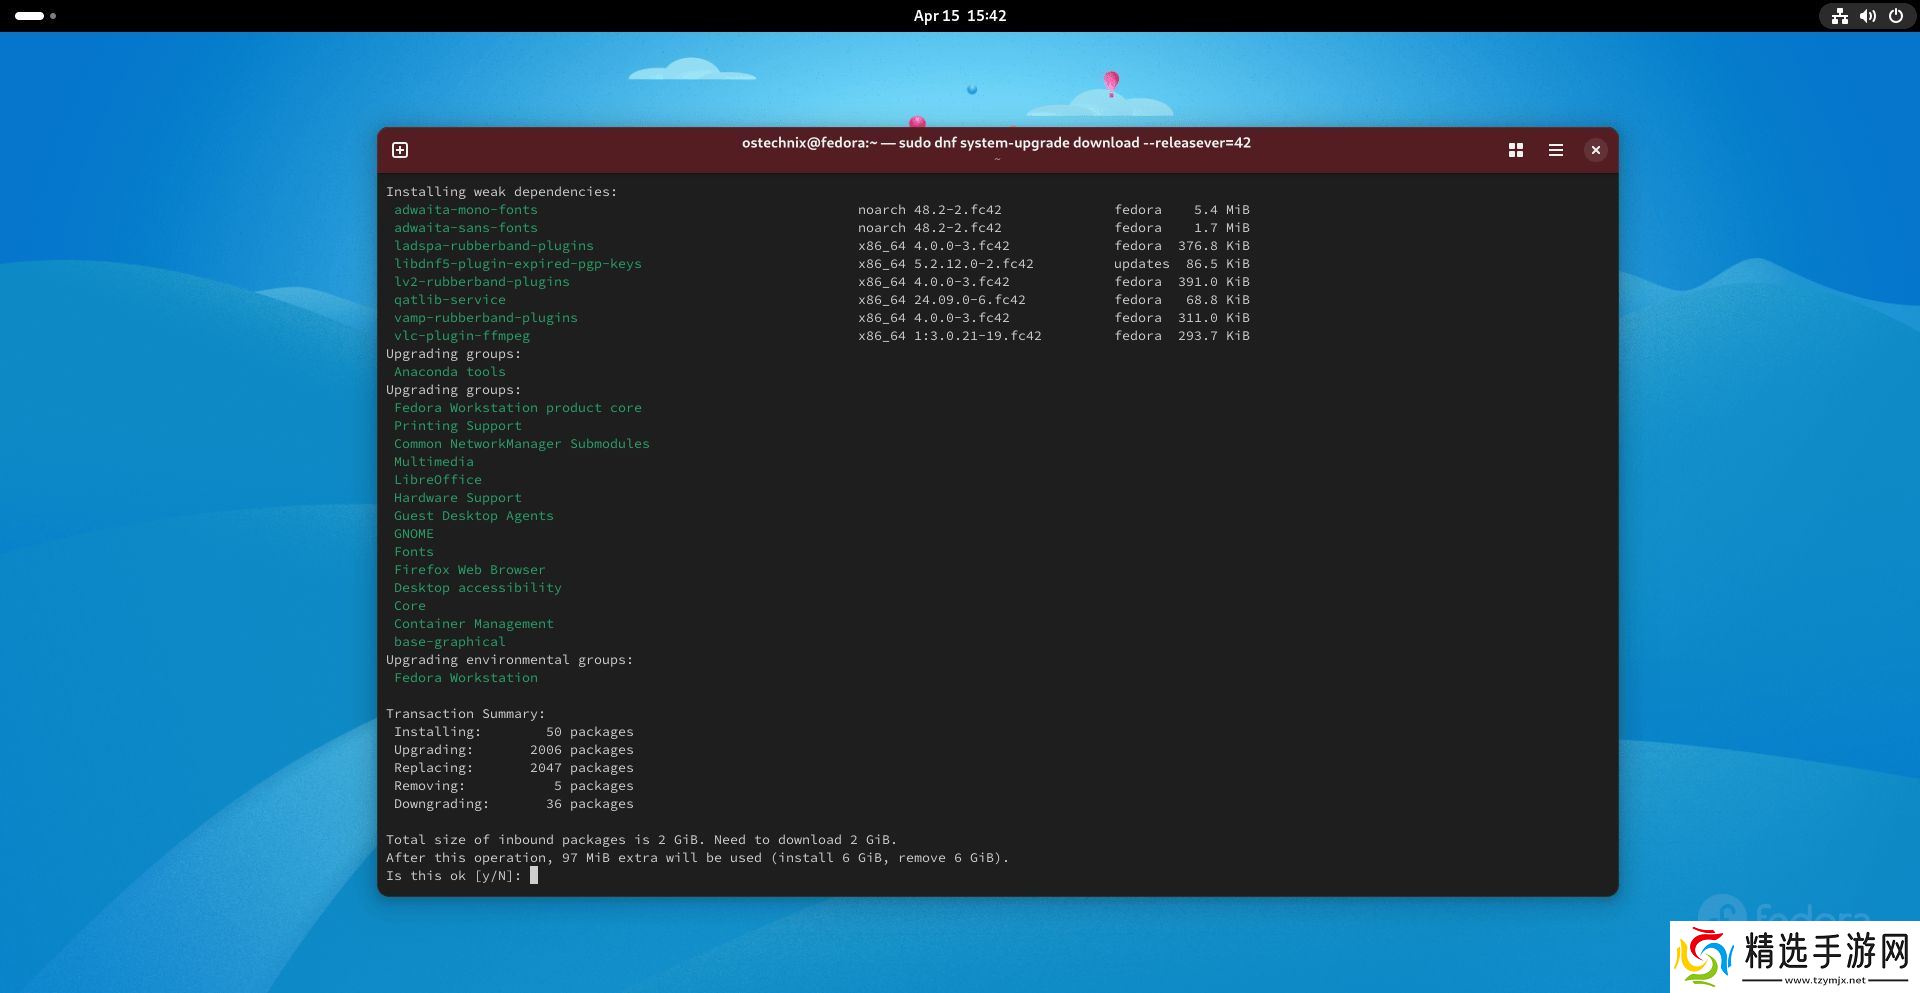This screenshot has width=1920, height=993.
Task: Click the libdnf5-plugin-expired-pgp-keys package
Action: pos(517,264)
